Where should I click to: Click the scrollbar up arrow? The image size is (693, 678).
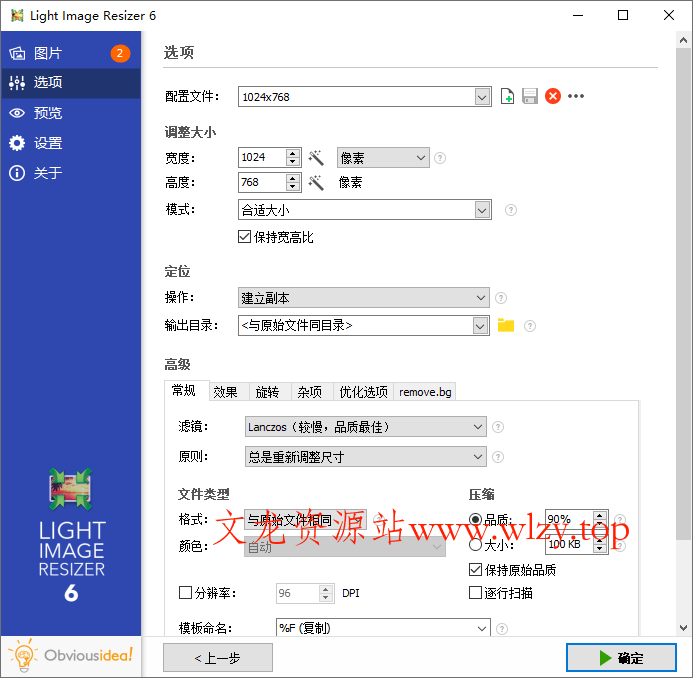683,40
